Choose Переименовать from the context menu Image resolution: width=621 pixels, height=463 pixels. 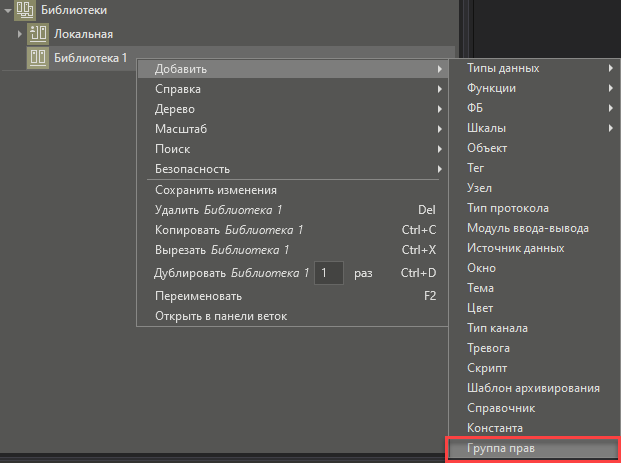pyautogui.click(x=198, y=296)
